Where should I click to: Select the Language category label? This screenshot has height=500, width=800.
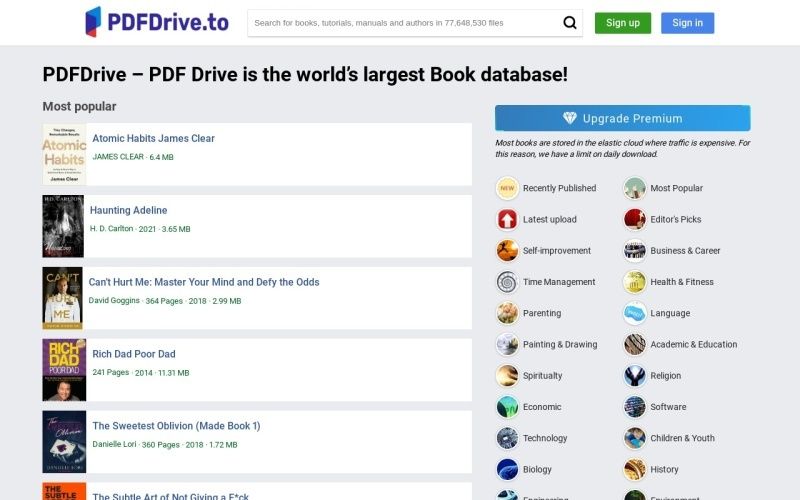(670, 313)
